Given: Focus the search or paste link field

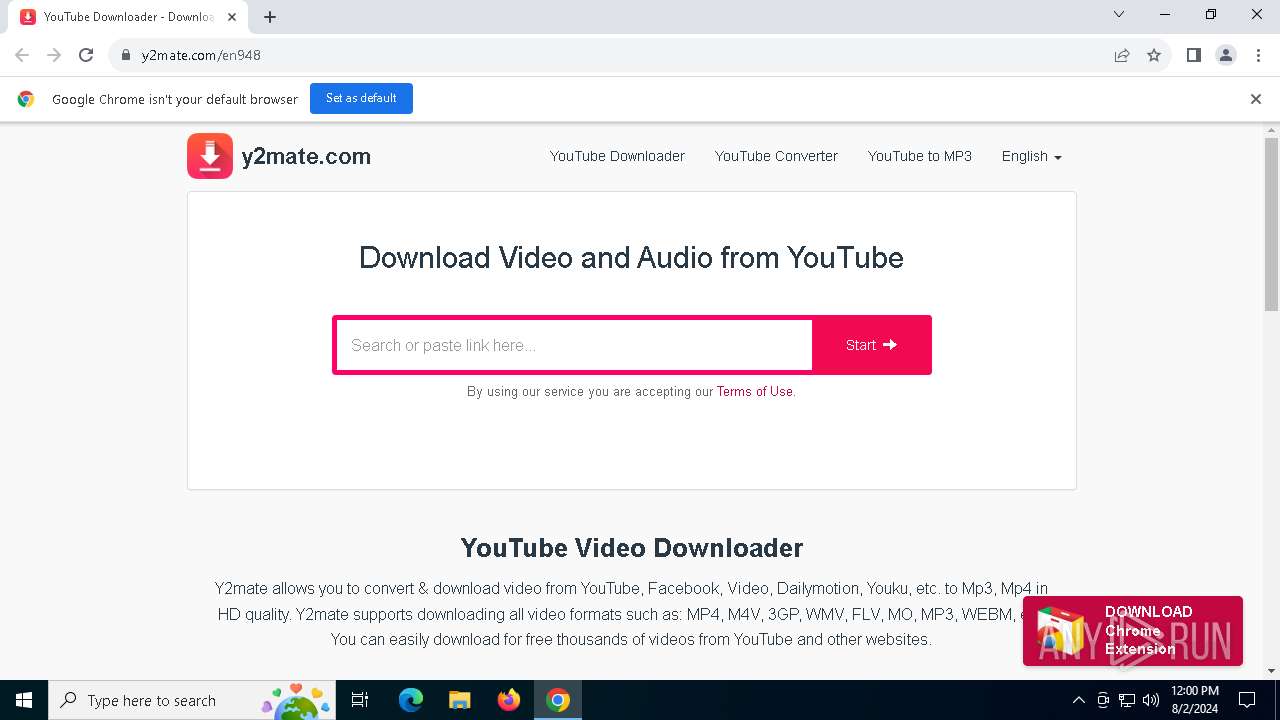Looking at the screenshot, I should coord(574,345).
